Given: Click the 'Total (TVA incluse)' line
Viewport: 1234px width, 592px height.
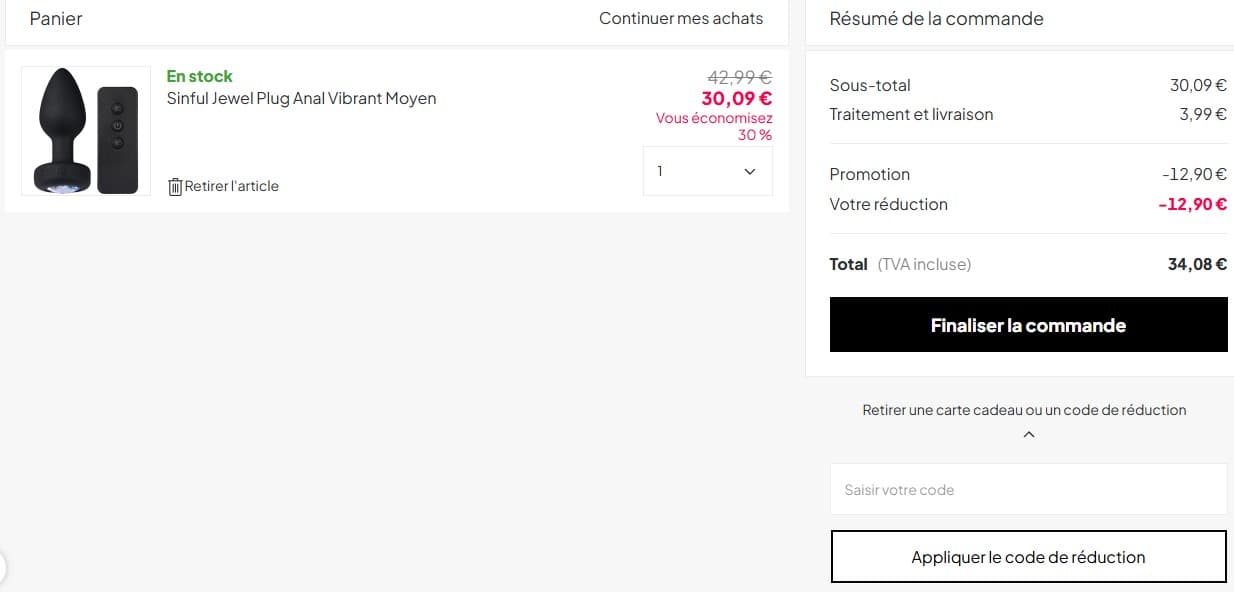Looking at the screenshot, I should coord(900,264).
